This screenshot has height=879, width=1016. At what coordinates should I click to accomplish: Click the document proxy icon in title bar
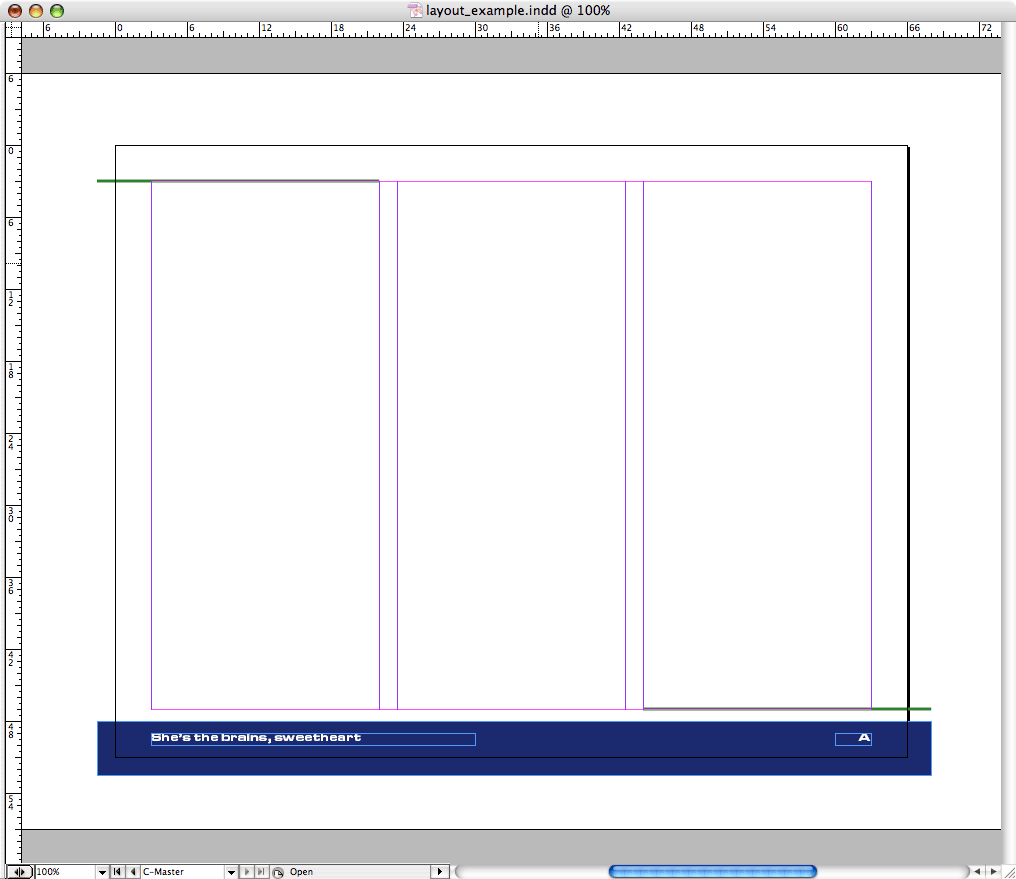(415, 10)
